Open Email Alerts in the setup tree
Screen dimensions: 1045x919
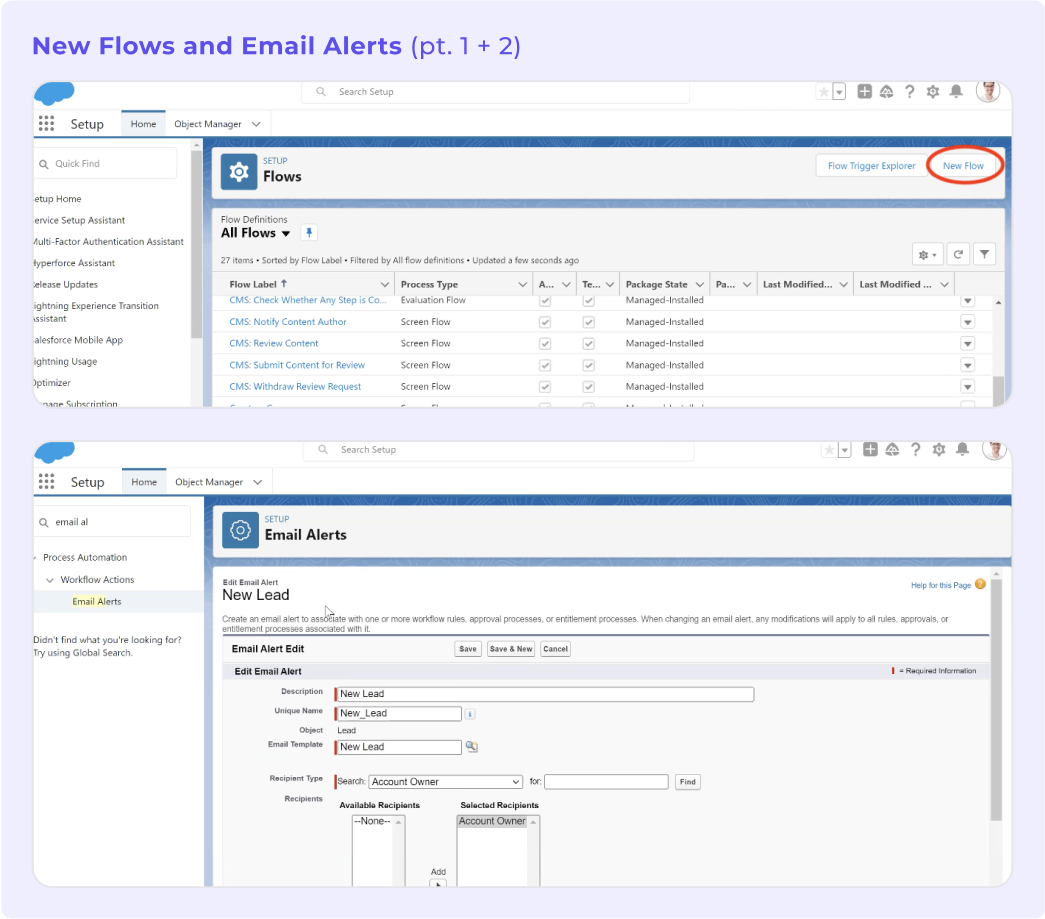click(97, 601)
